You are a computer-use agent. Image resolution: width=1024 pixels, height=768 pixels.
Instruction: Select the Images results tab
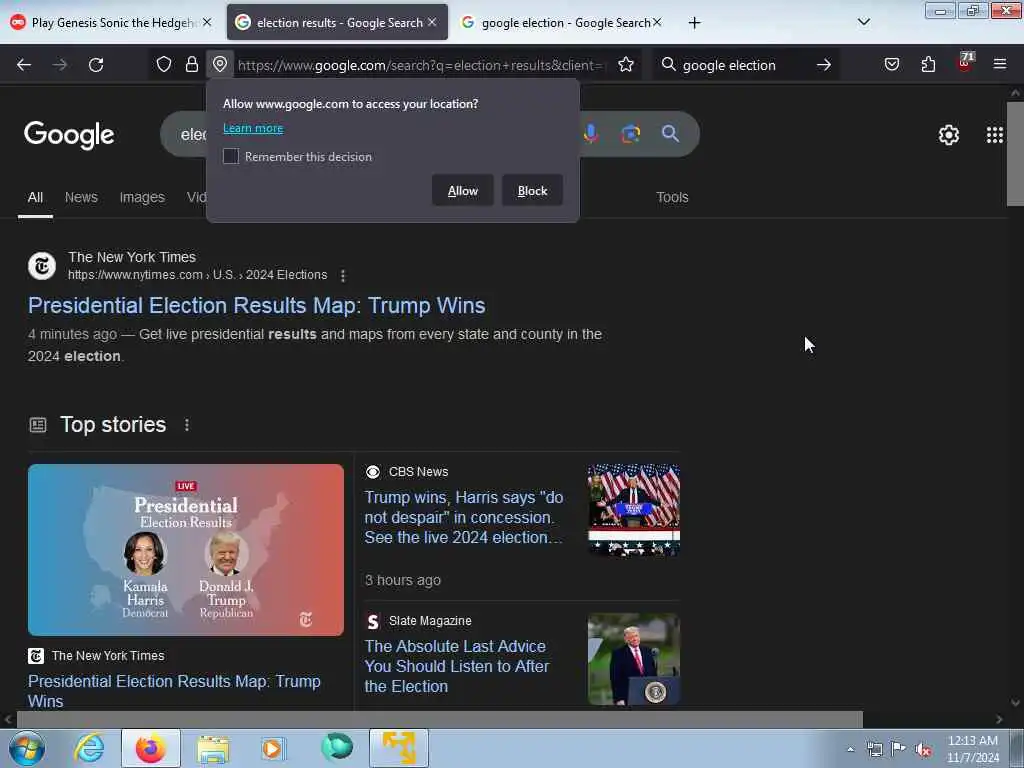tap(142, 197)
